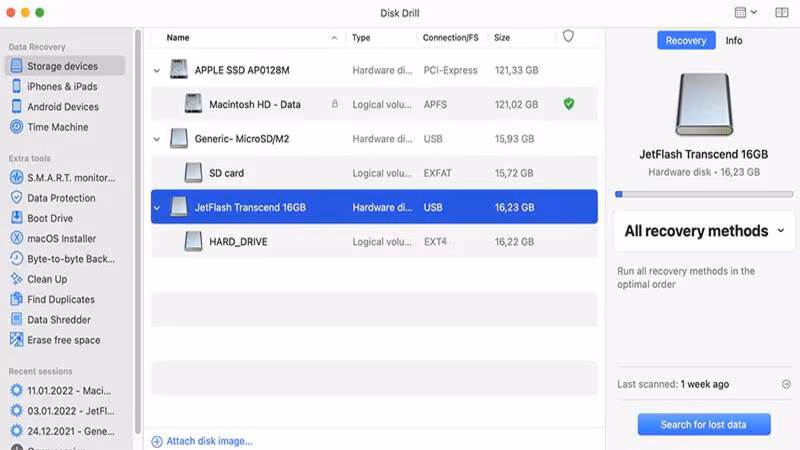This screenshot has height=450, width=800.
Task: Select the APPLE SSD AP0128M row
Action: point(374,70)
